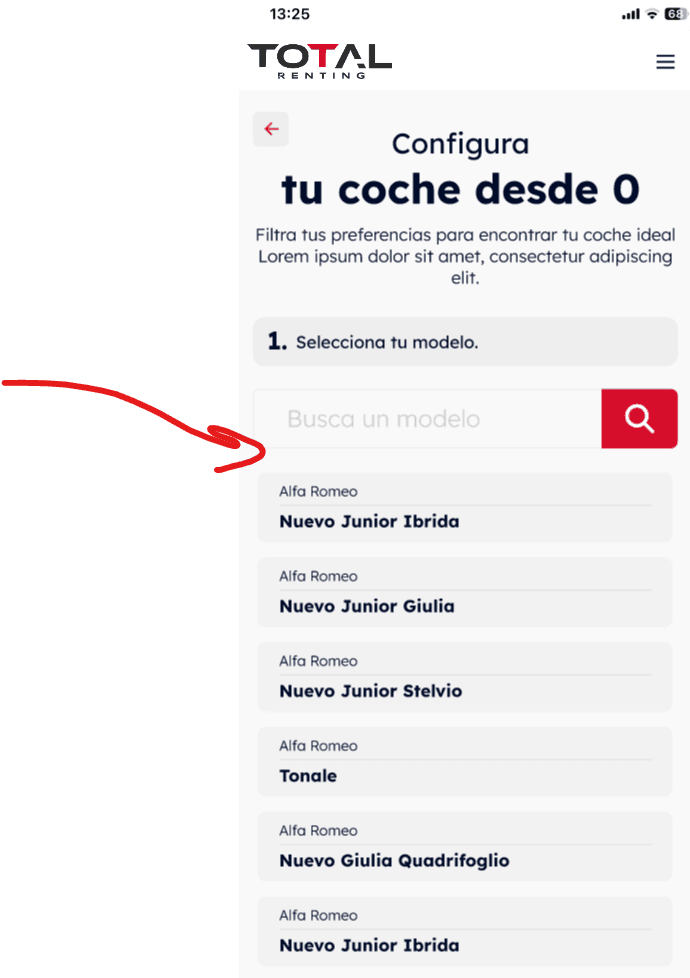Pick the Nuevo Junior Stelvio model

point(465,677)
